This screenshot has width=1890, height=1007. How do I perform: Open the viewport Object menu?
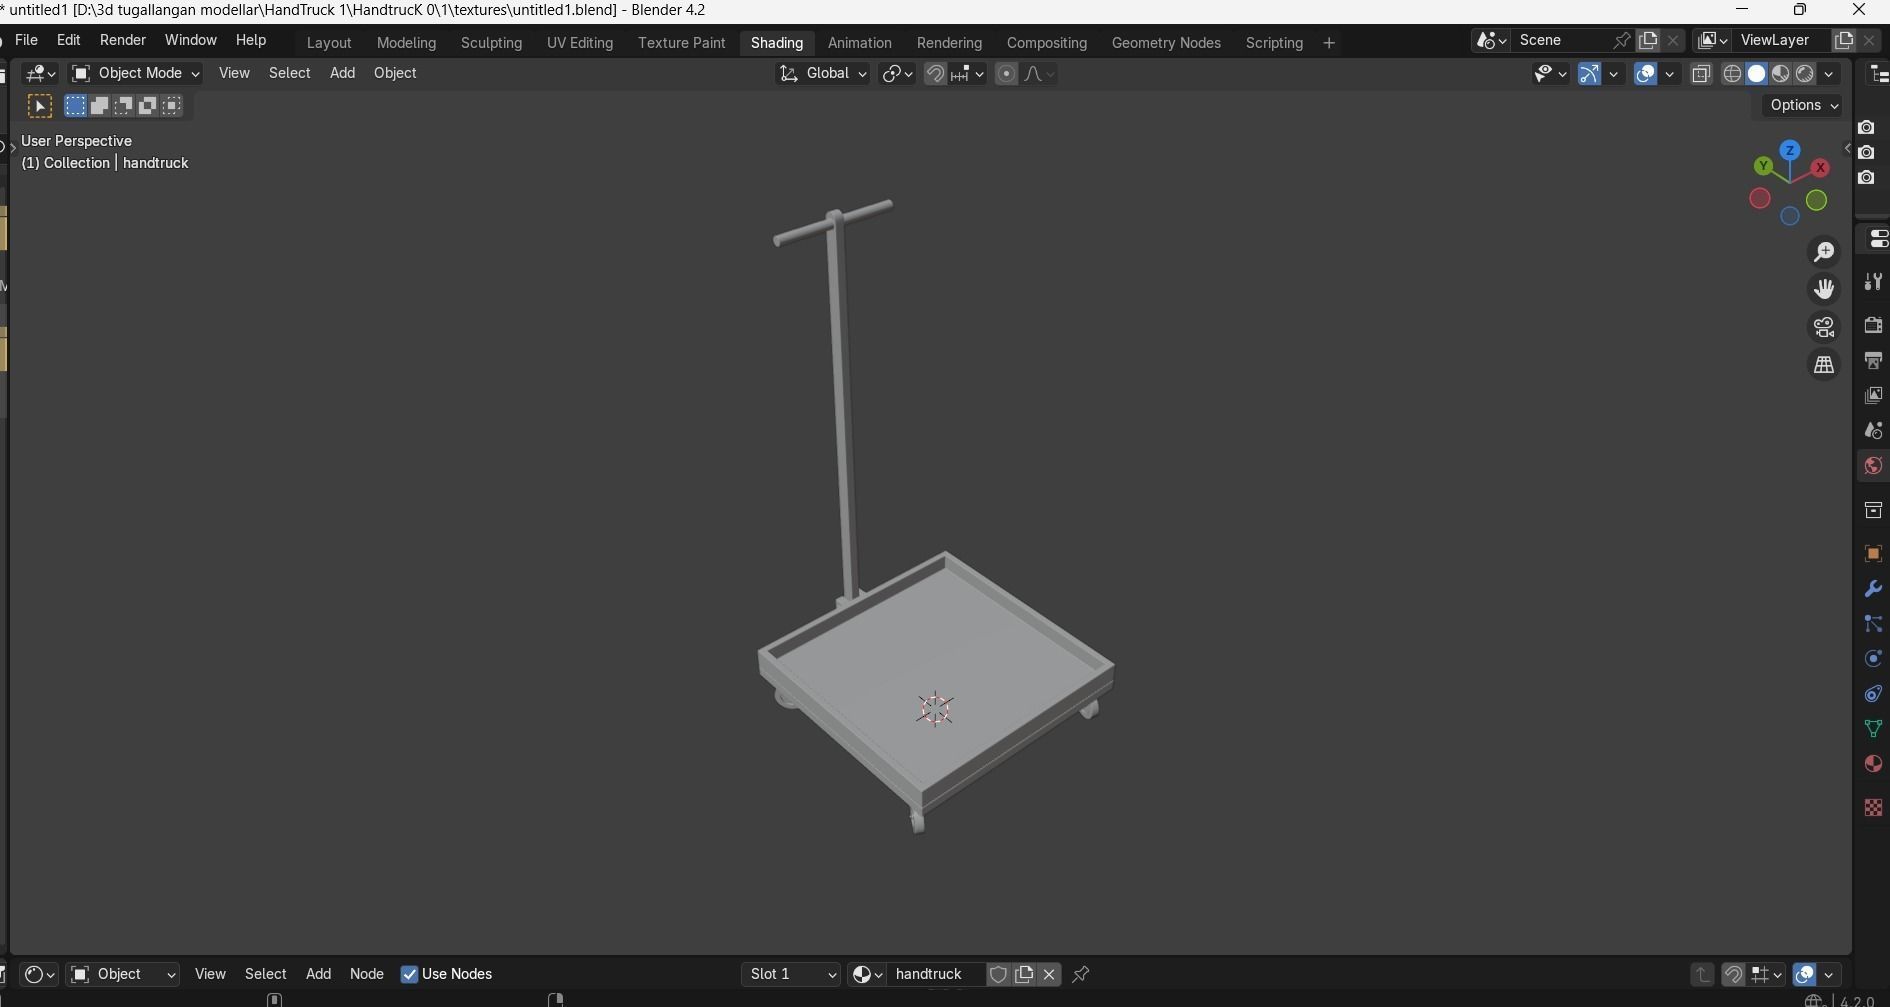coord(395,73)
